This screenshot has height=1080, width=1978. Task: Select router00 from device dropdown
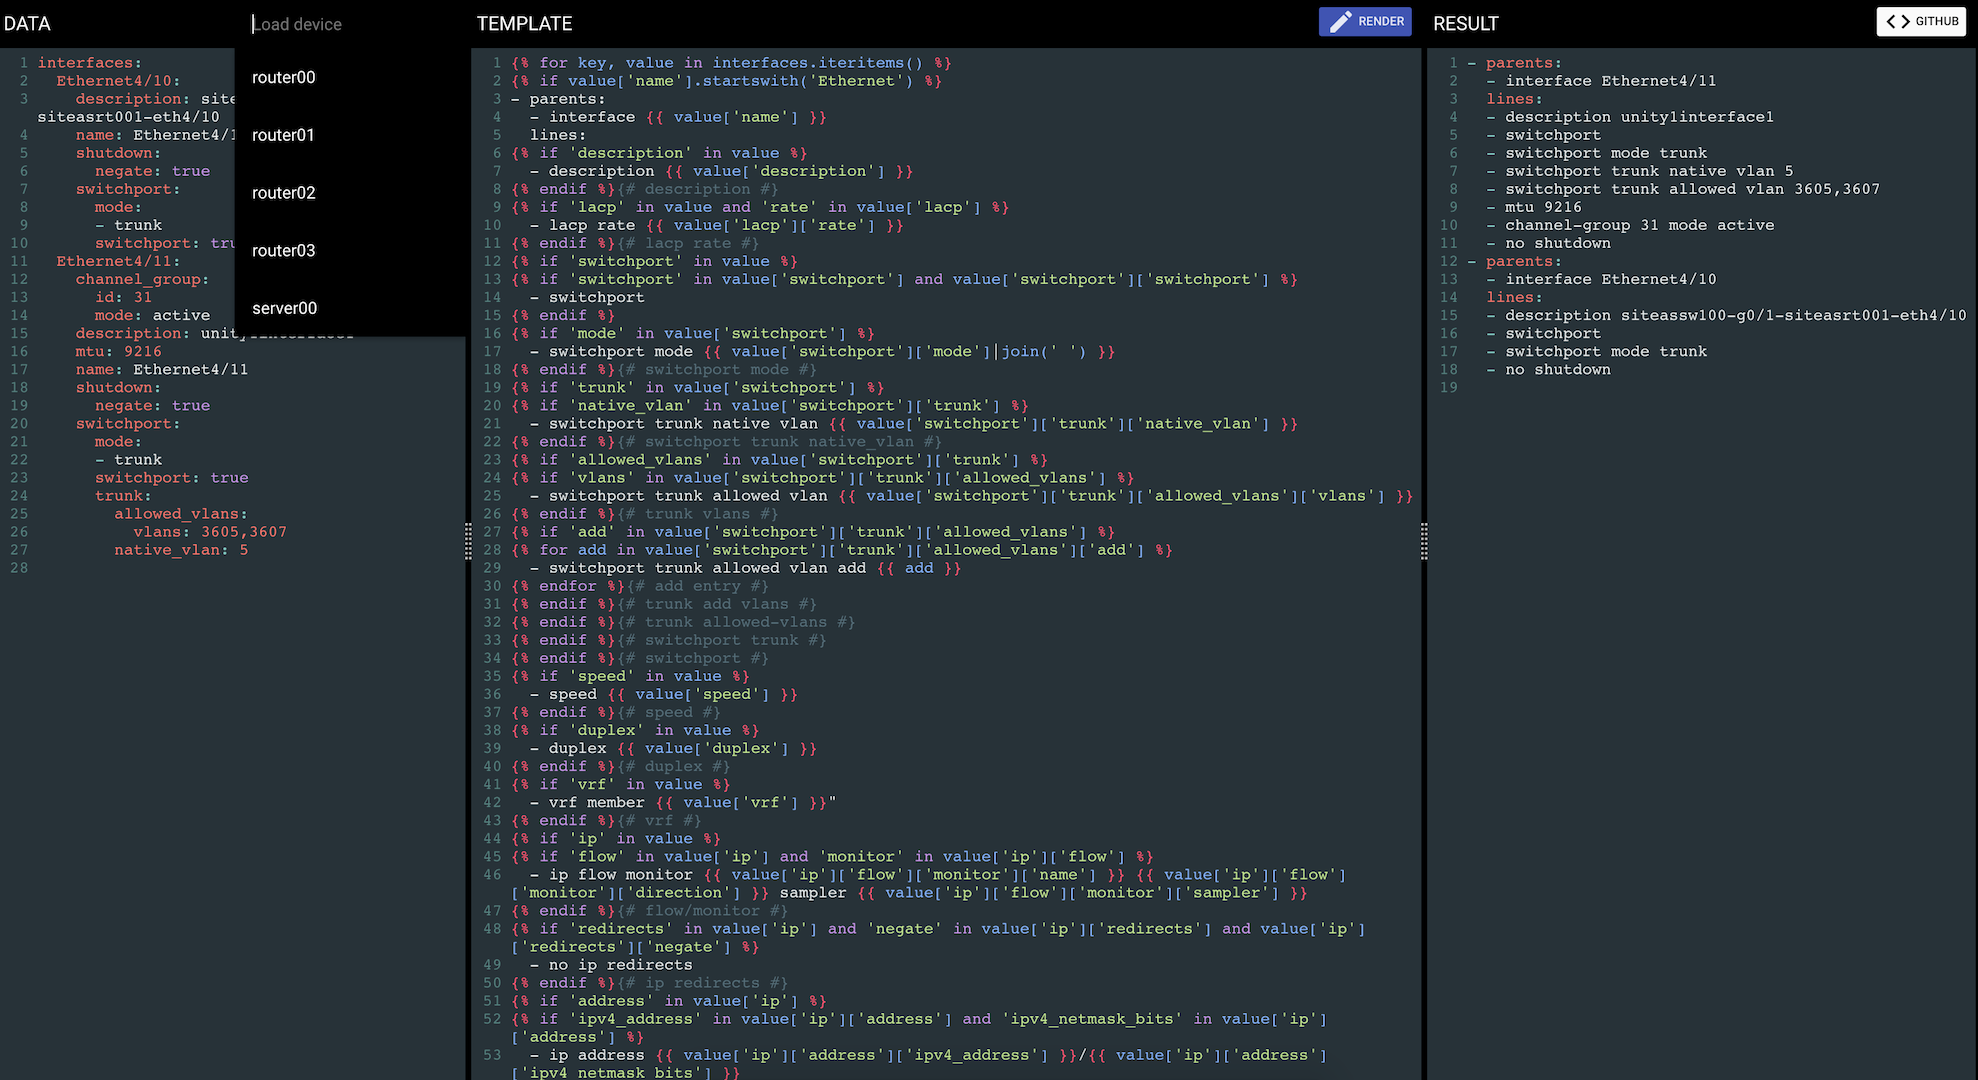click(x=284, y=77)
